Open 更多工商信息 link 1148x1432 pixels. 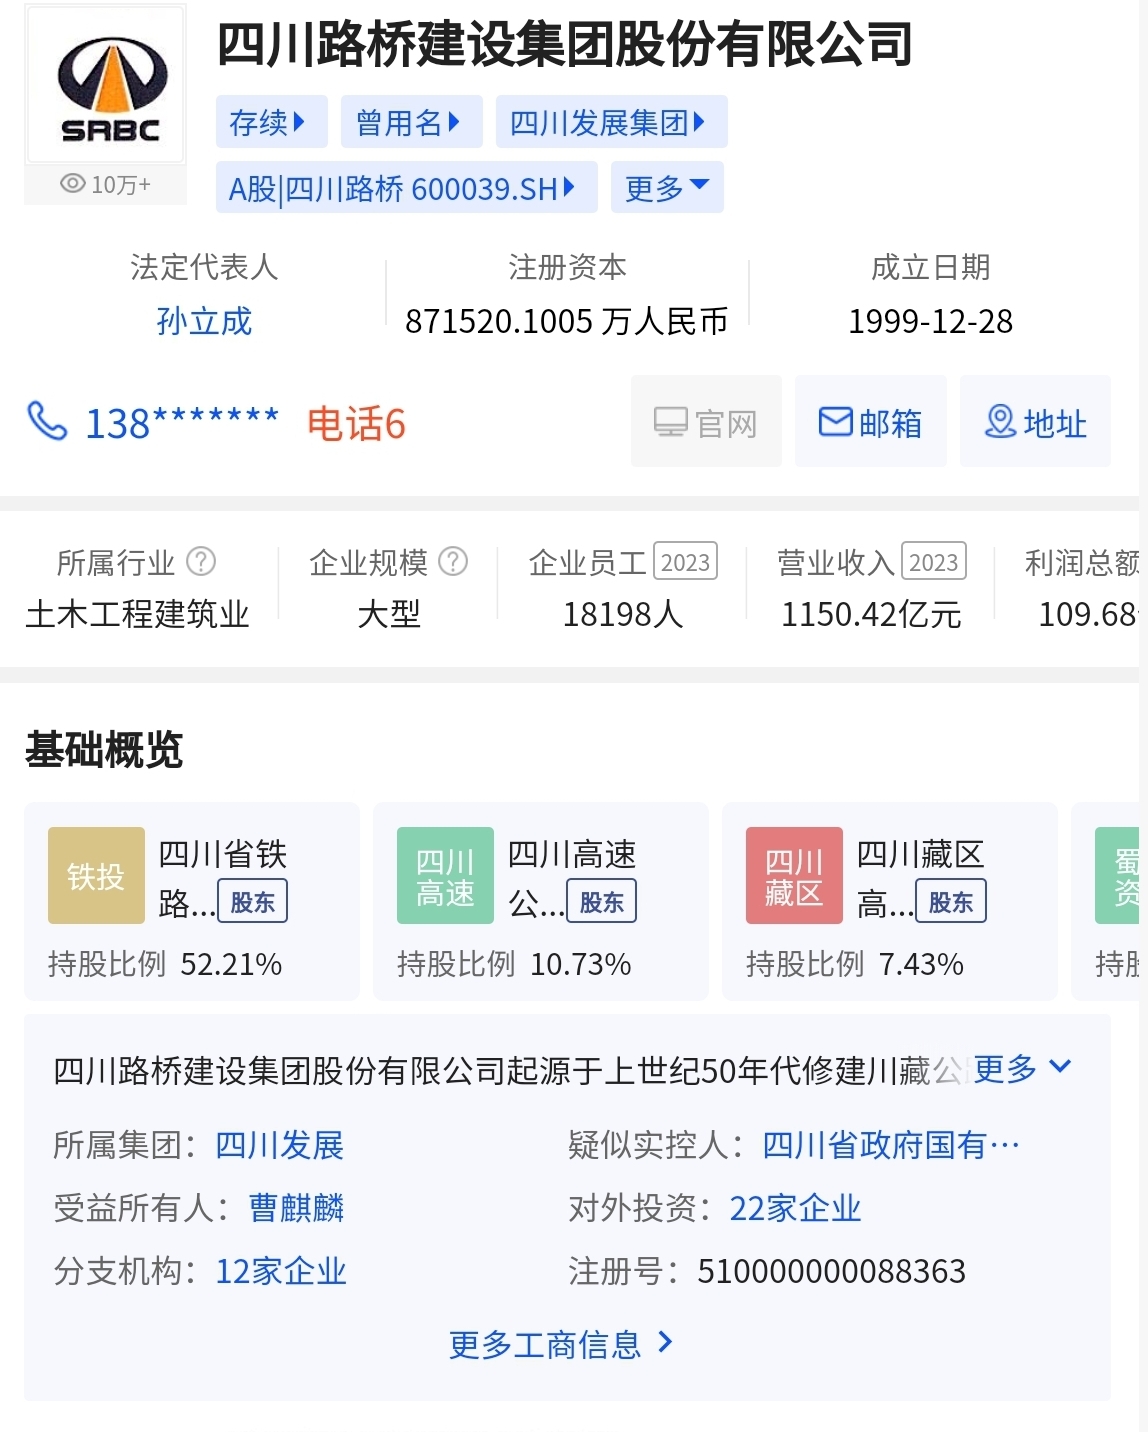(561, 1344)
